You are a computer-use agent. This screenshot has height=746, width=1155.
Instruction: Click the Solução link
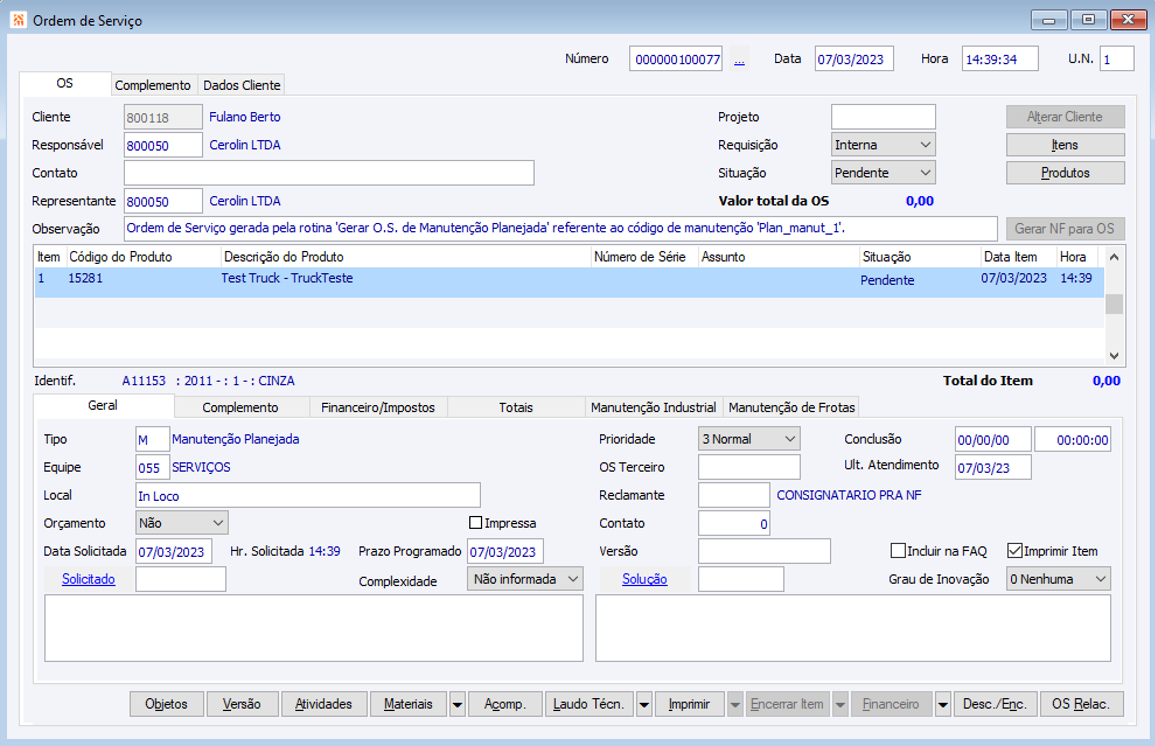tap(645, 579)
